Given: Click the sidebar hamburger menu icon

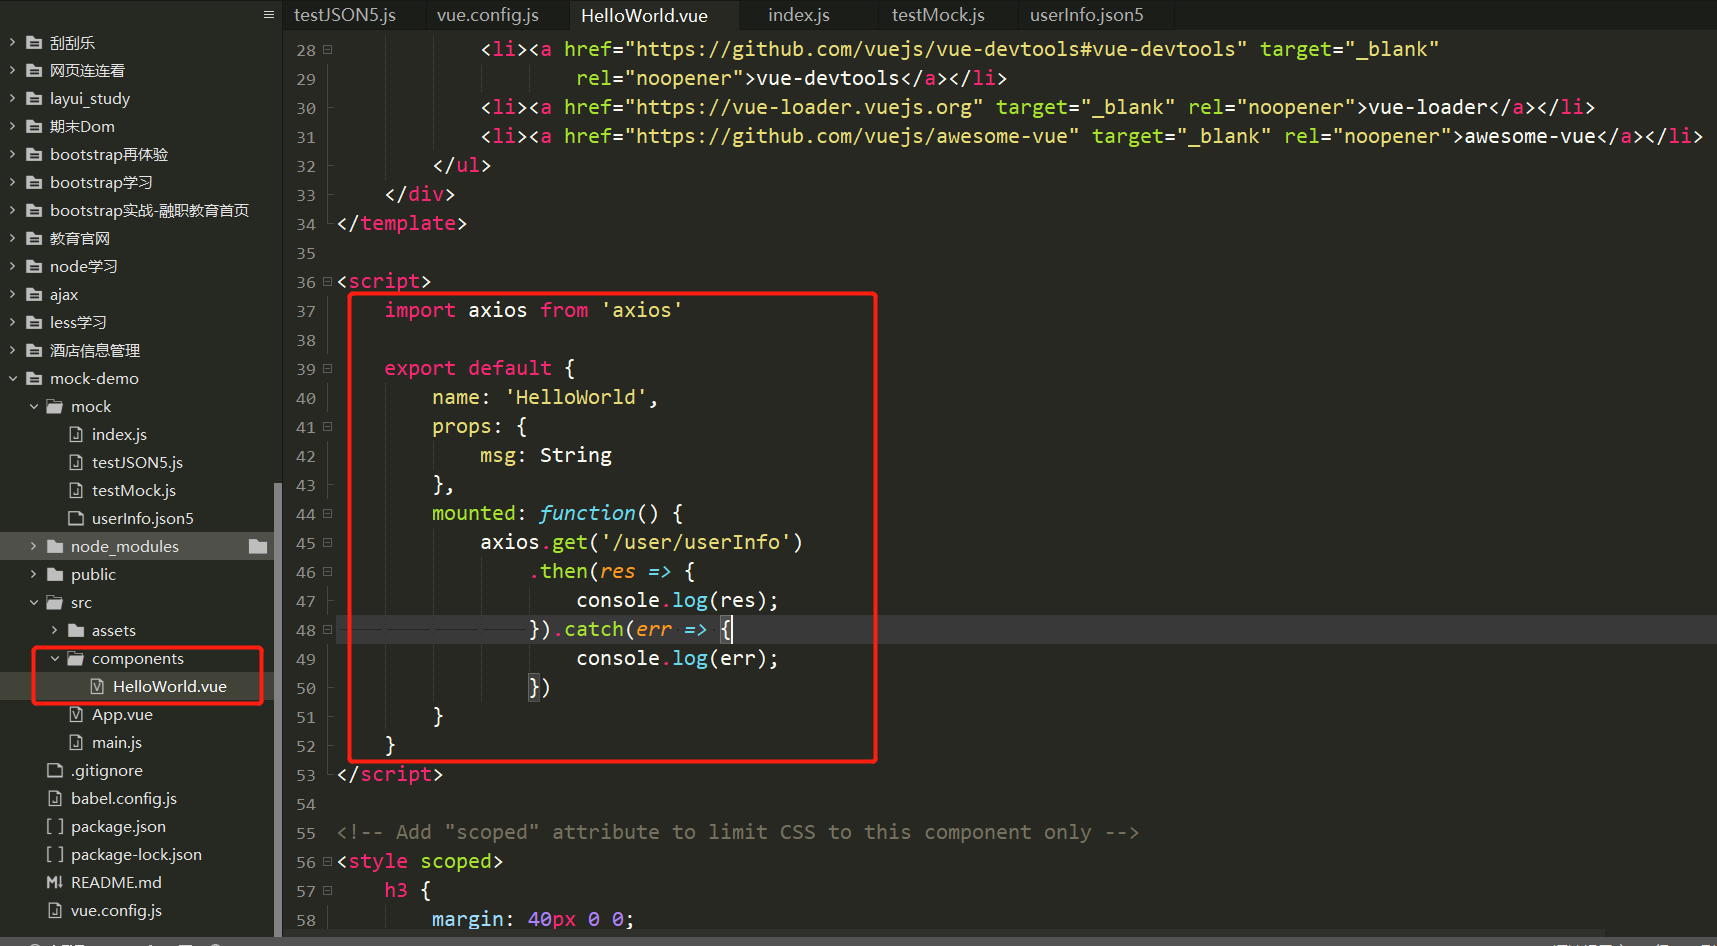Looking at the screenshot, I should (268, 14).
